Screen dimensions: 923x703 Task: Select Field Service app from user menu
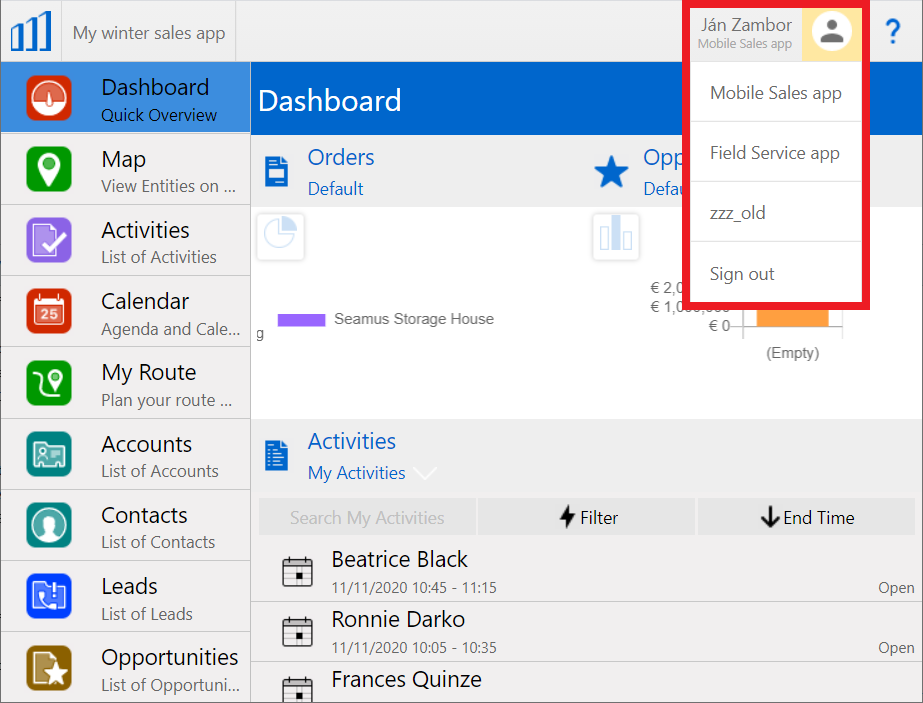(775, 153)
